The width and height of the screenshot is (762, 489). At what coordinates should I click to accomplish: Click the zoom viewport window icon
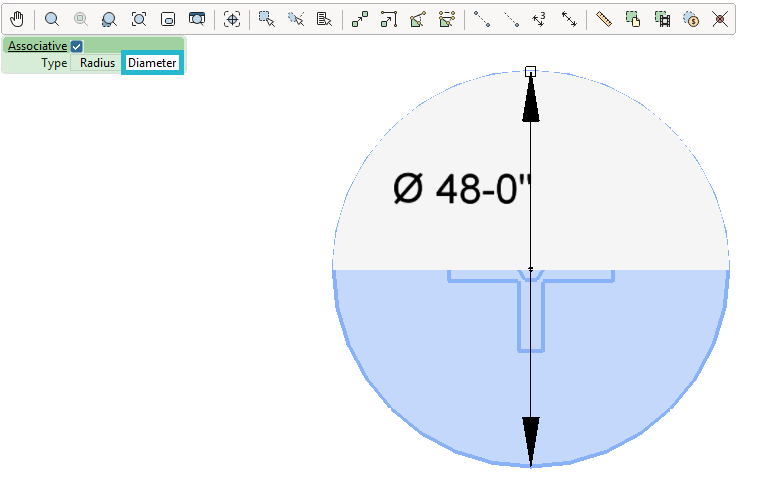click(197, 19)
